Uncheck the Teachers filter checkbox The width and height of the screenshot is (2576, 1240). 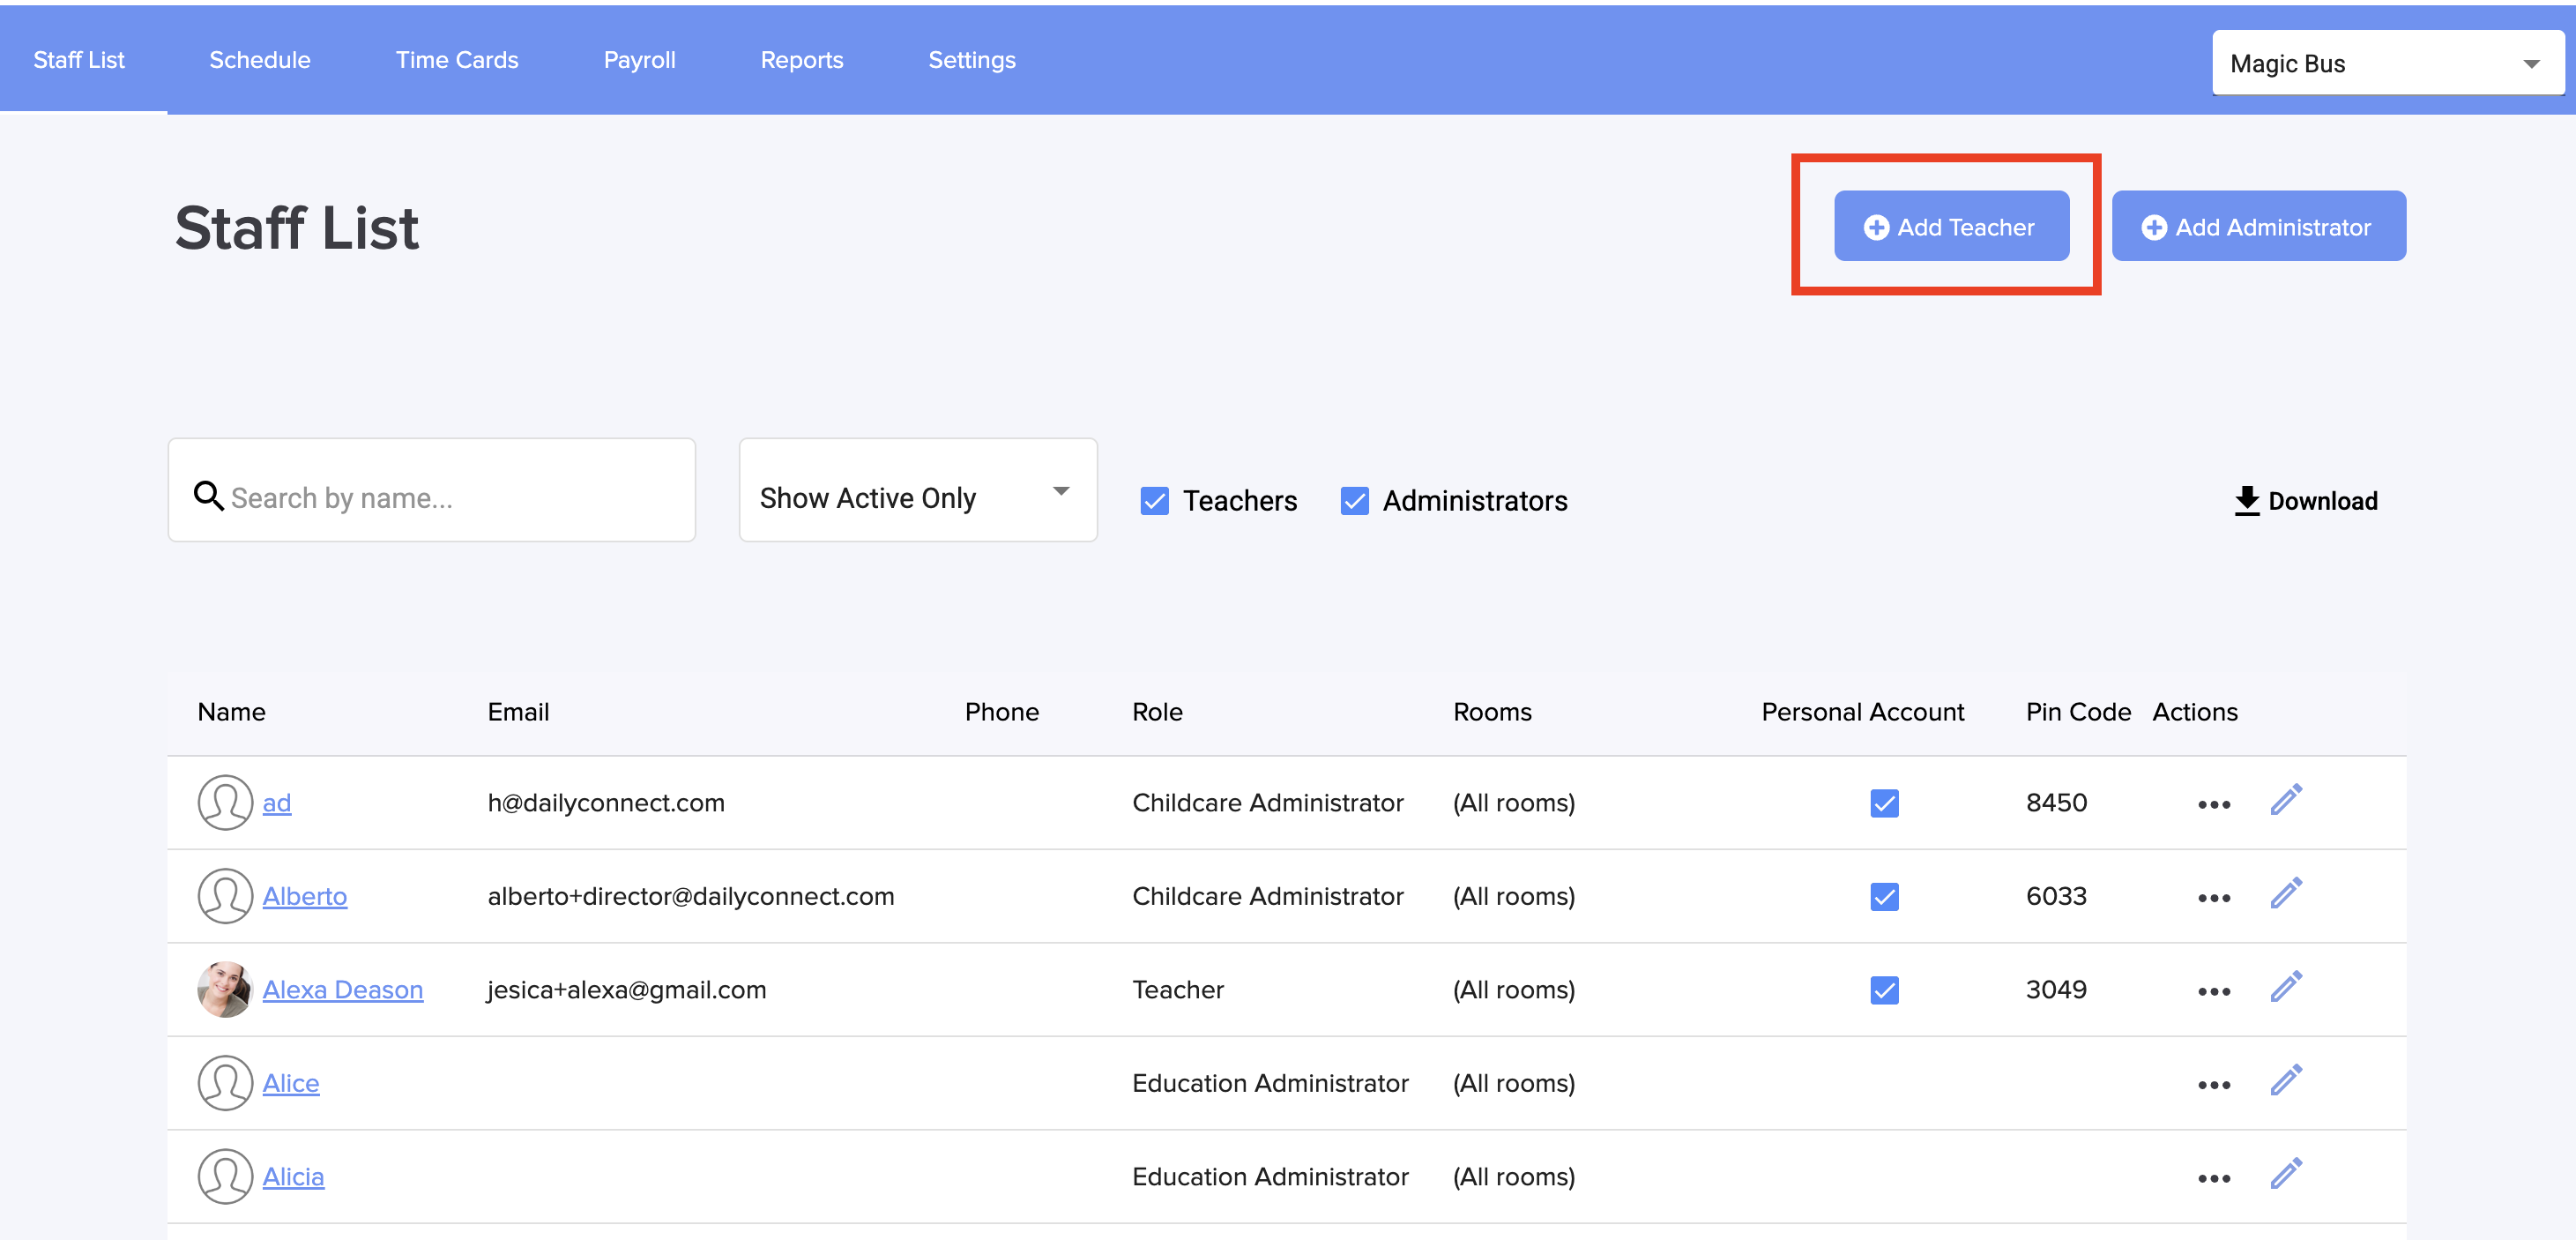point(1154,501)
